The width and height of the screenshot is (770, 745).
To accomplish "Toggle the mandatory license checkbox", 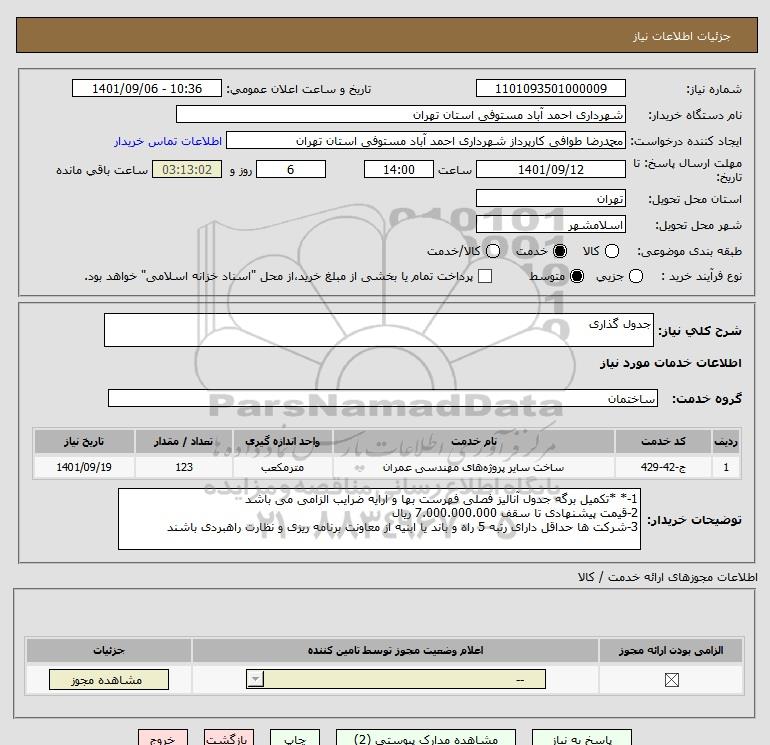I will 671,680.
